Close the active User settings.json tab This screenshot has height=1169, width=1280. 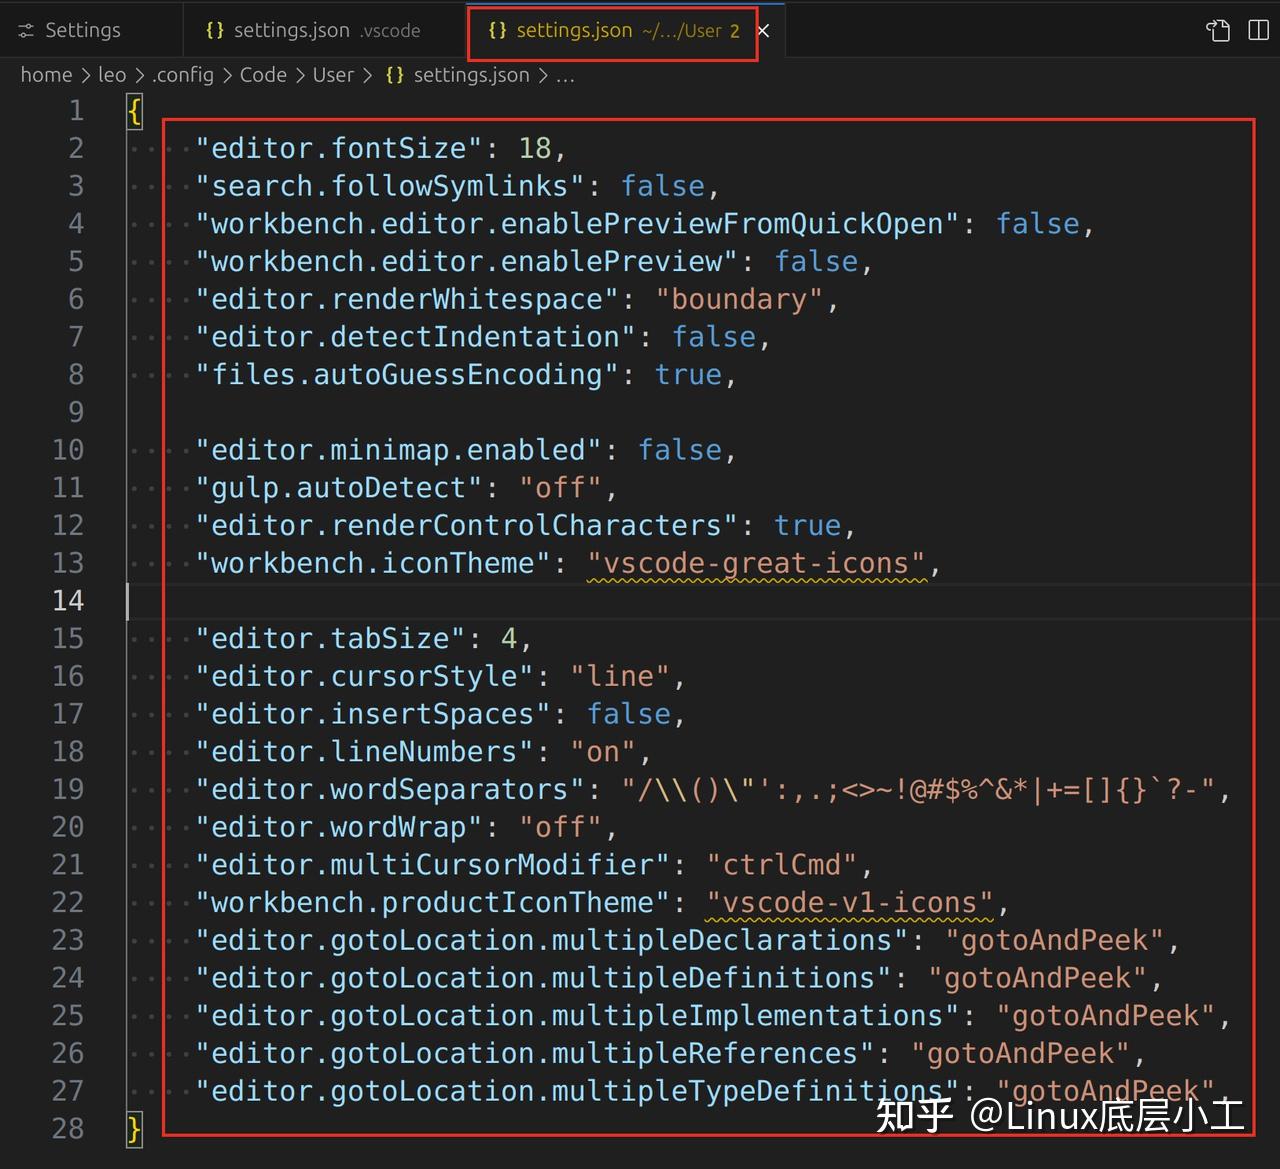762,30
